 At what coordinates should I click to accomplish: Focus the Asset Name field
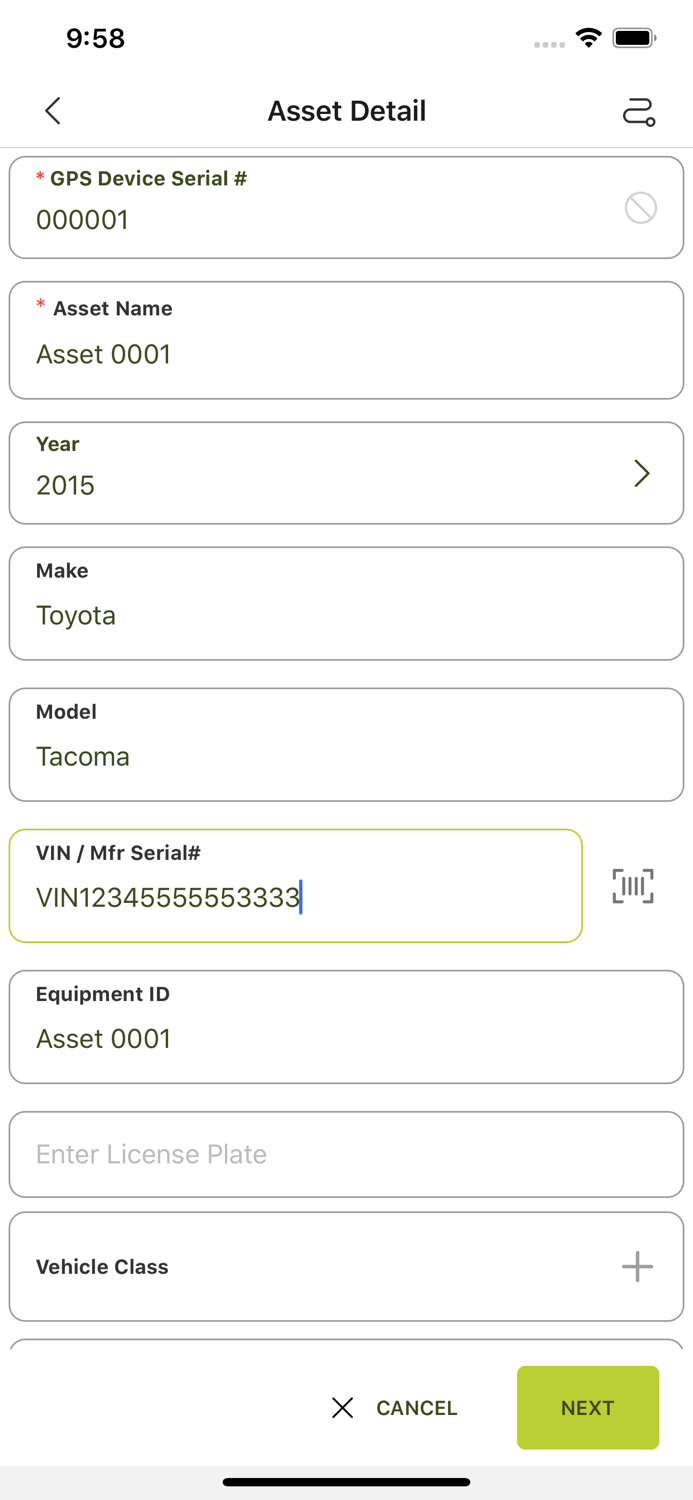tap(346, 354)
